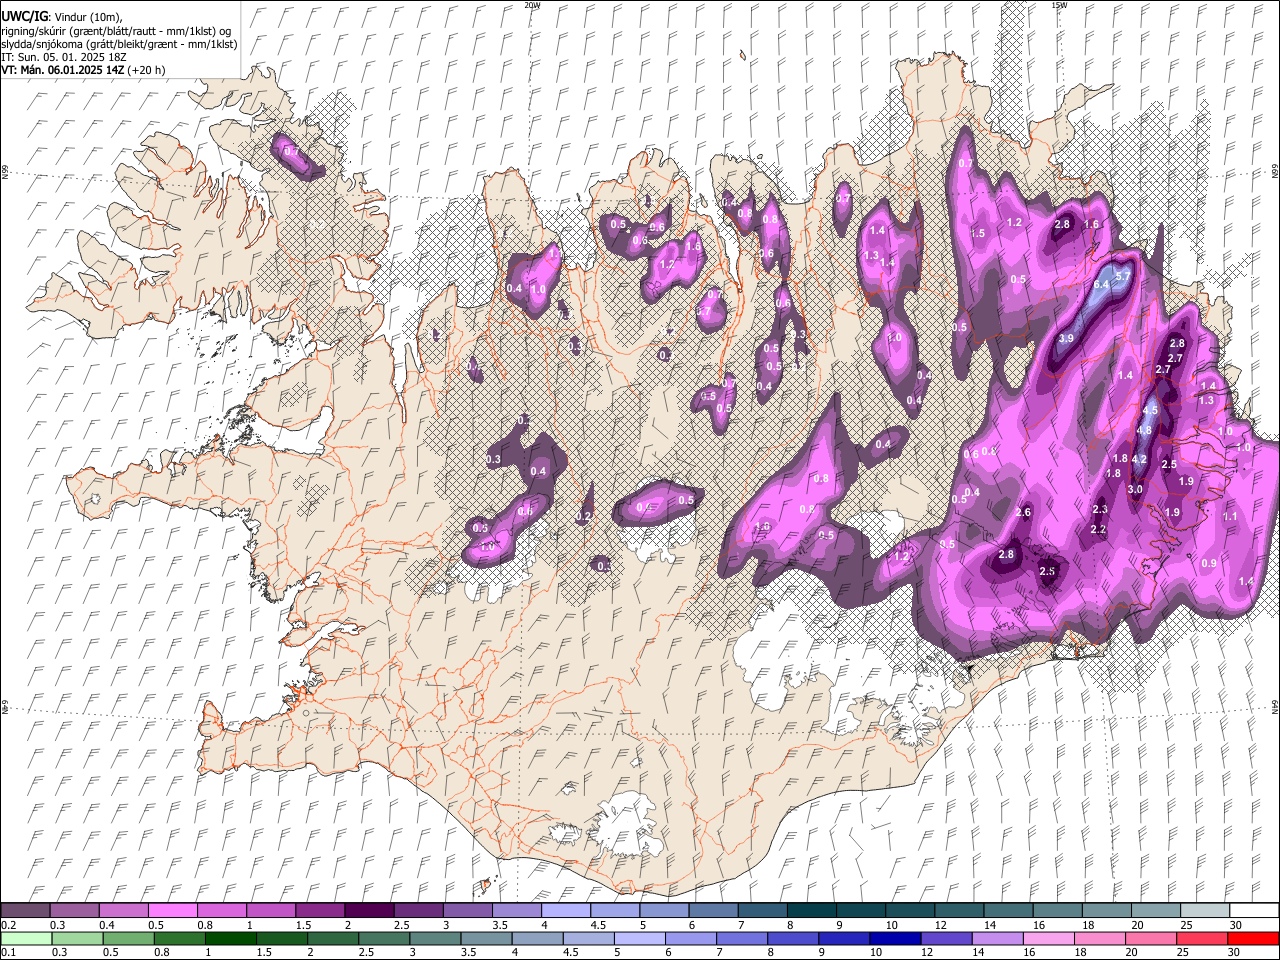The height and width of the screenshot is (960, 1280).
Task: Click lower-row swatch between 25 and 30
Action: click(x=1200, y=938)
